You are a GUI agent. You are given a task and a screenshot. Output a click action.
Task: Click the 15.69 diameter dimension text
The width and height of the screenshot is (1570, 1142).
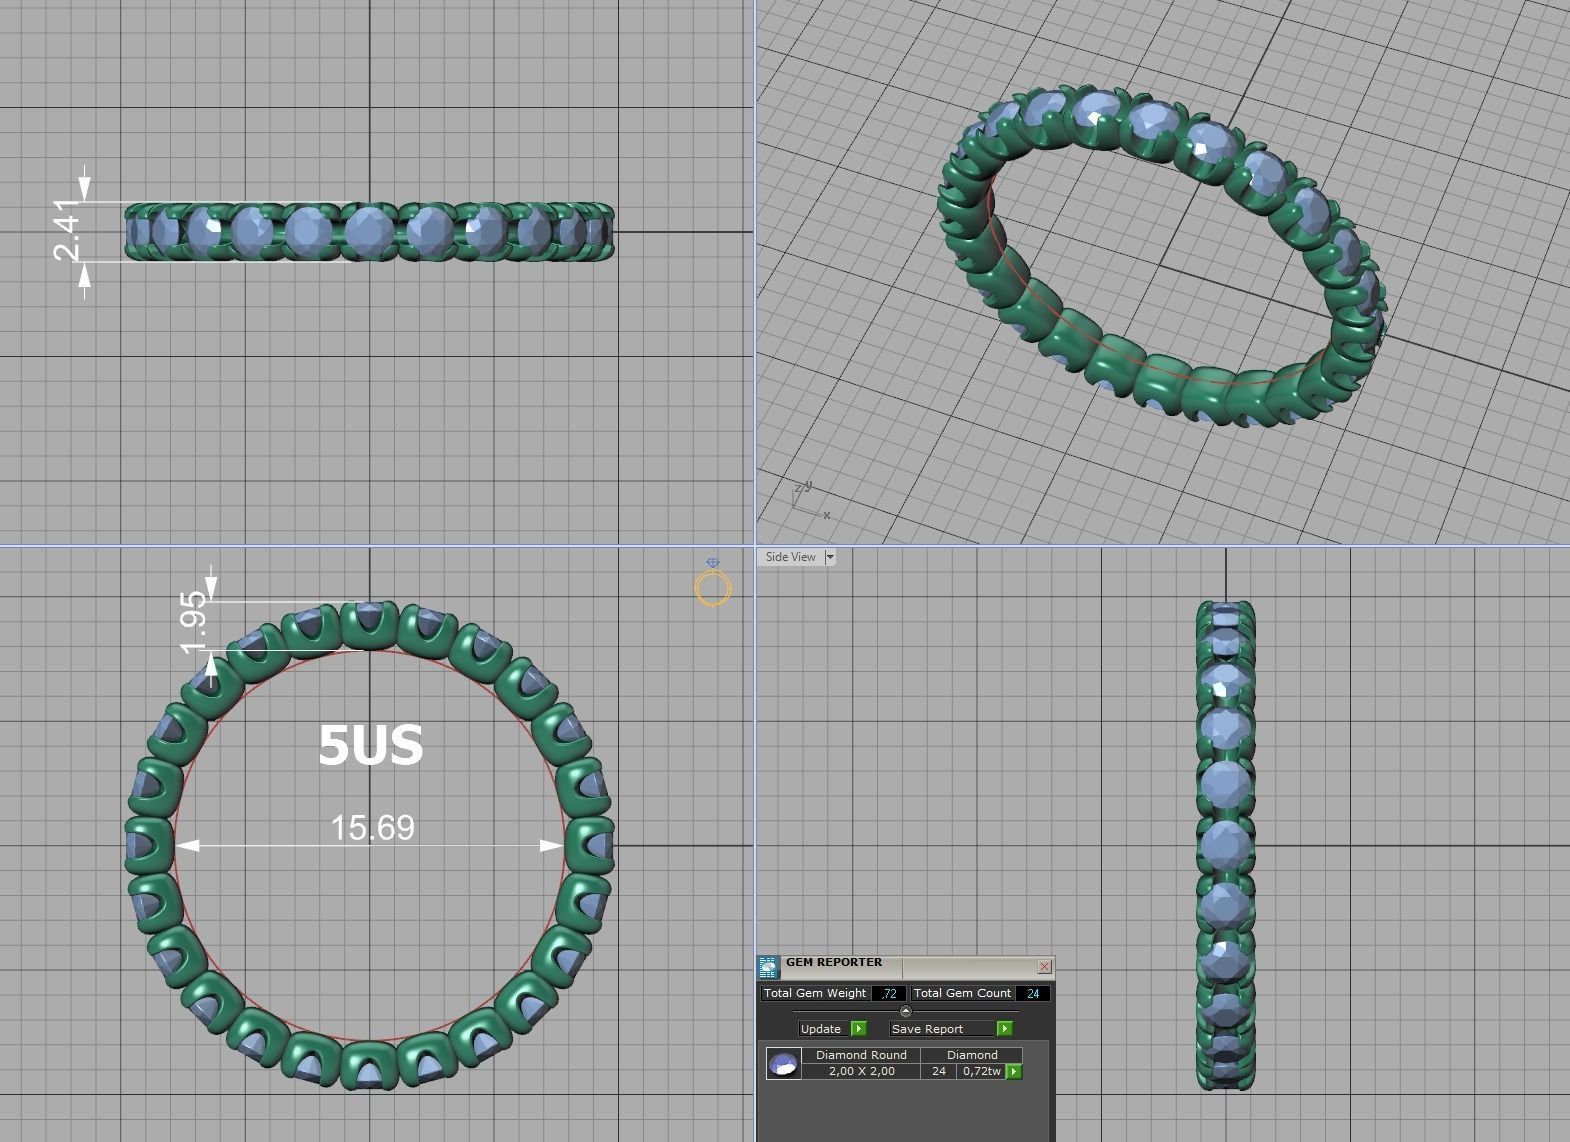point(372,828)
